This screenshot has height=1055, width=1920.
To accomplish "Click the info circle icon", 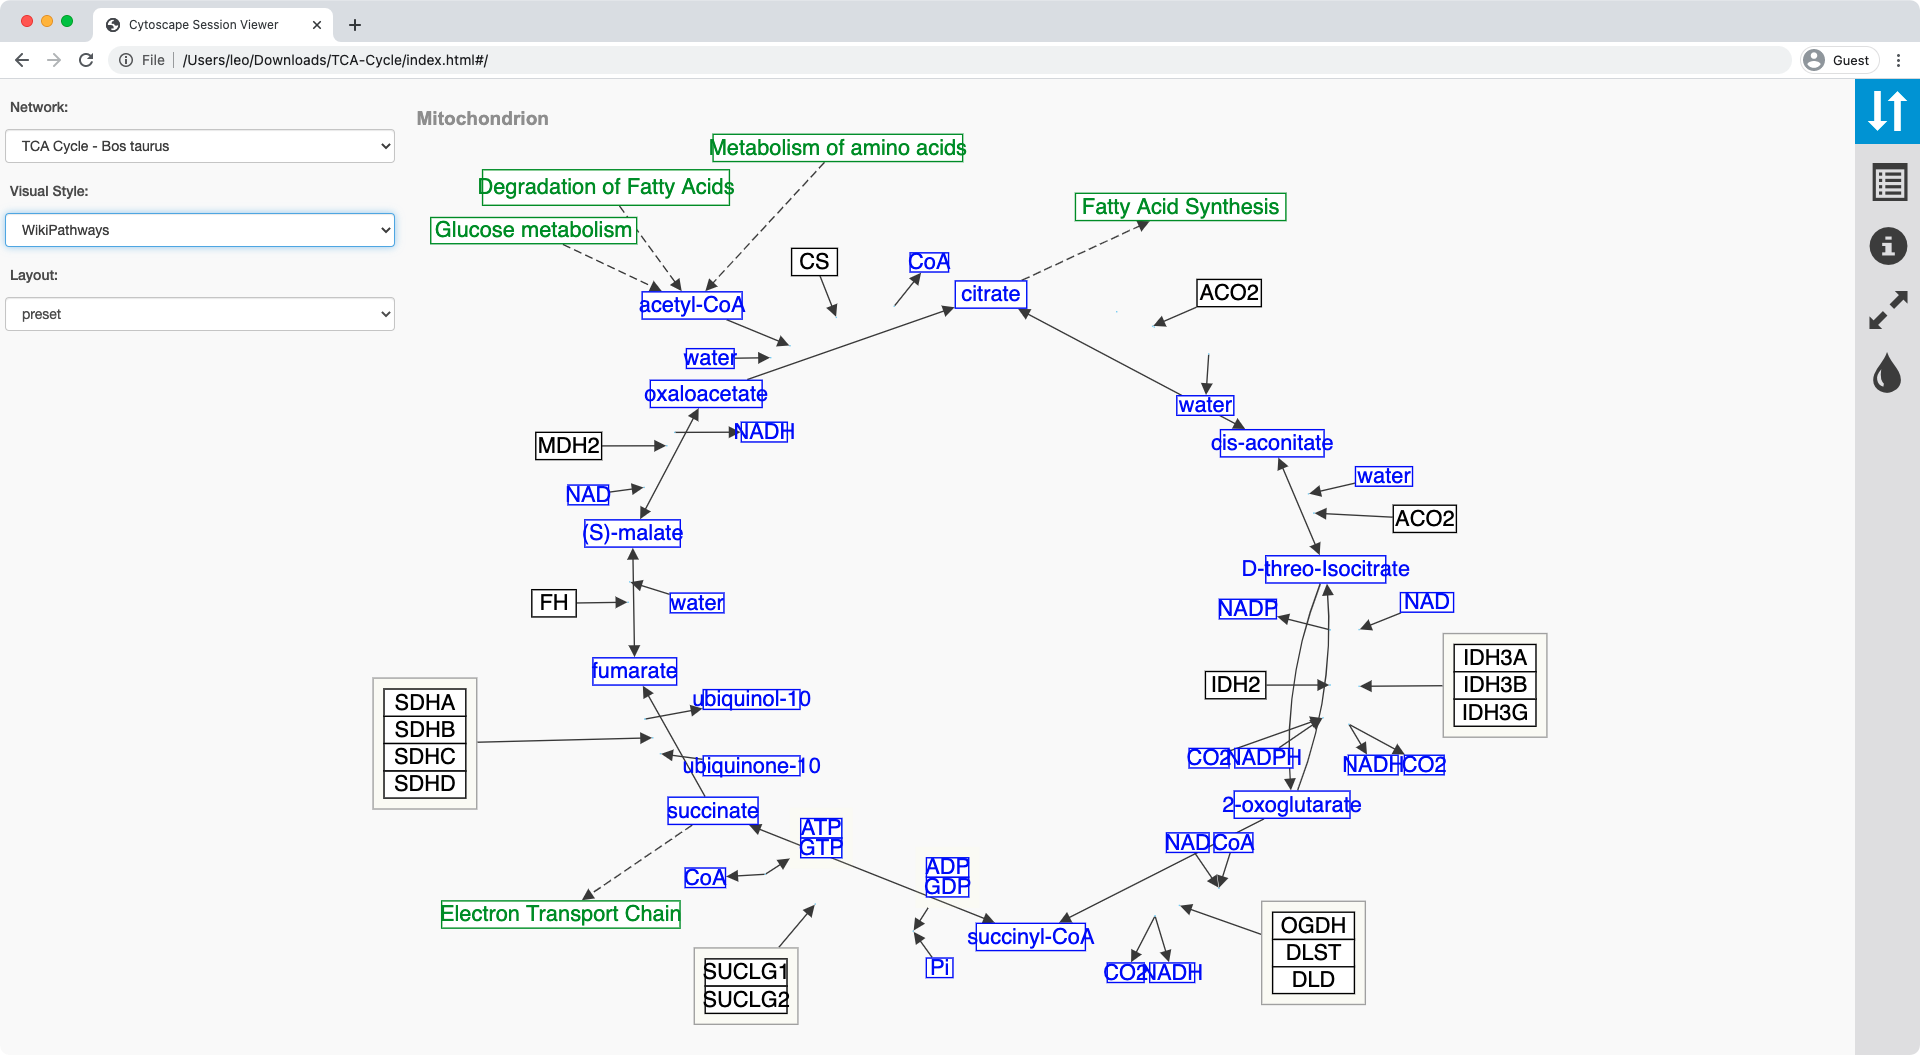I will click(1888, 246).
